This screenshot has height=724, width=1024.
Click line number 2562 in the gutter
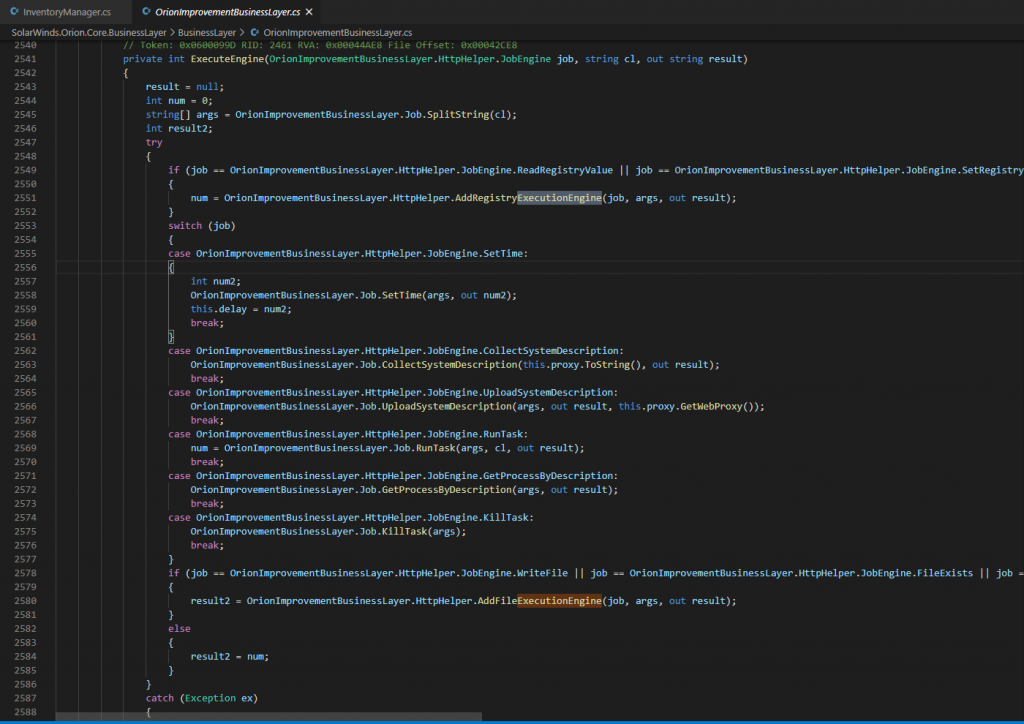25,351
